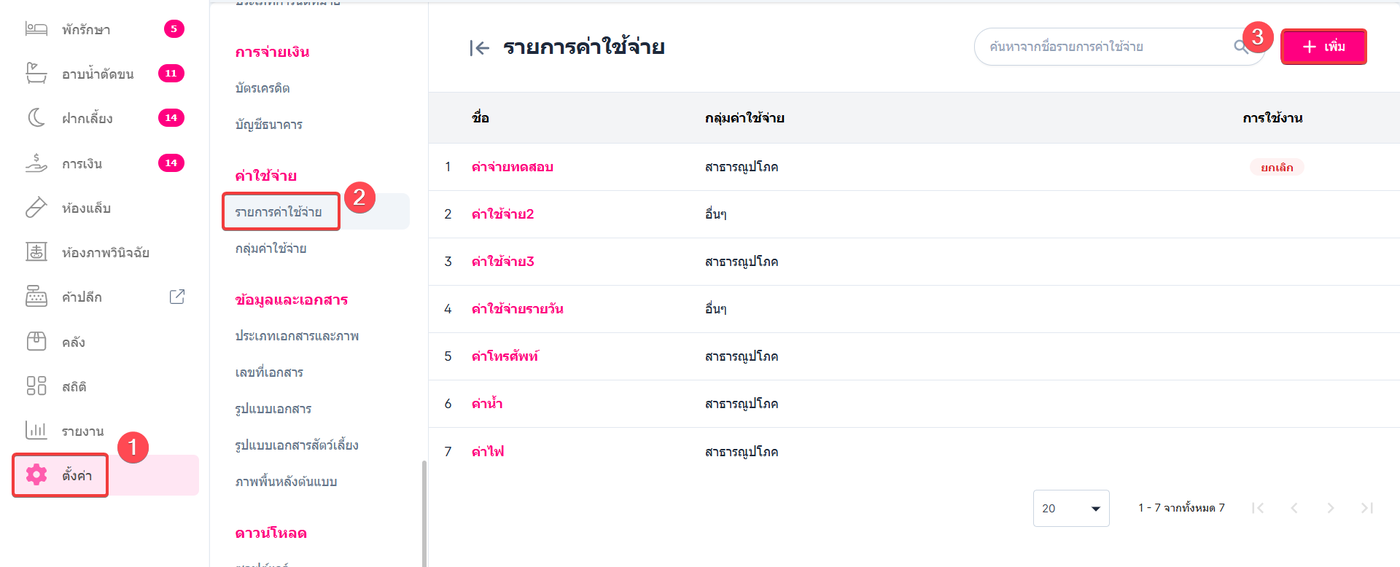Screen dimensions: 1400x567
Task: Select บัตรเครดิต in the settings menu
Action: pyautogui.click(x=262, y=88)
